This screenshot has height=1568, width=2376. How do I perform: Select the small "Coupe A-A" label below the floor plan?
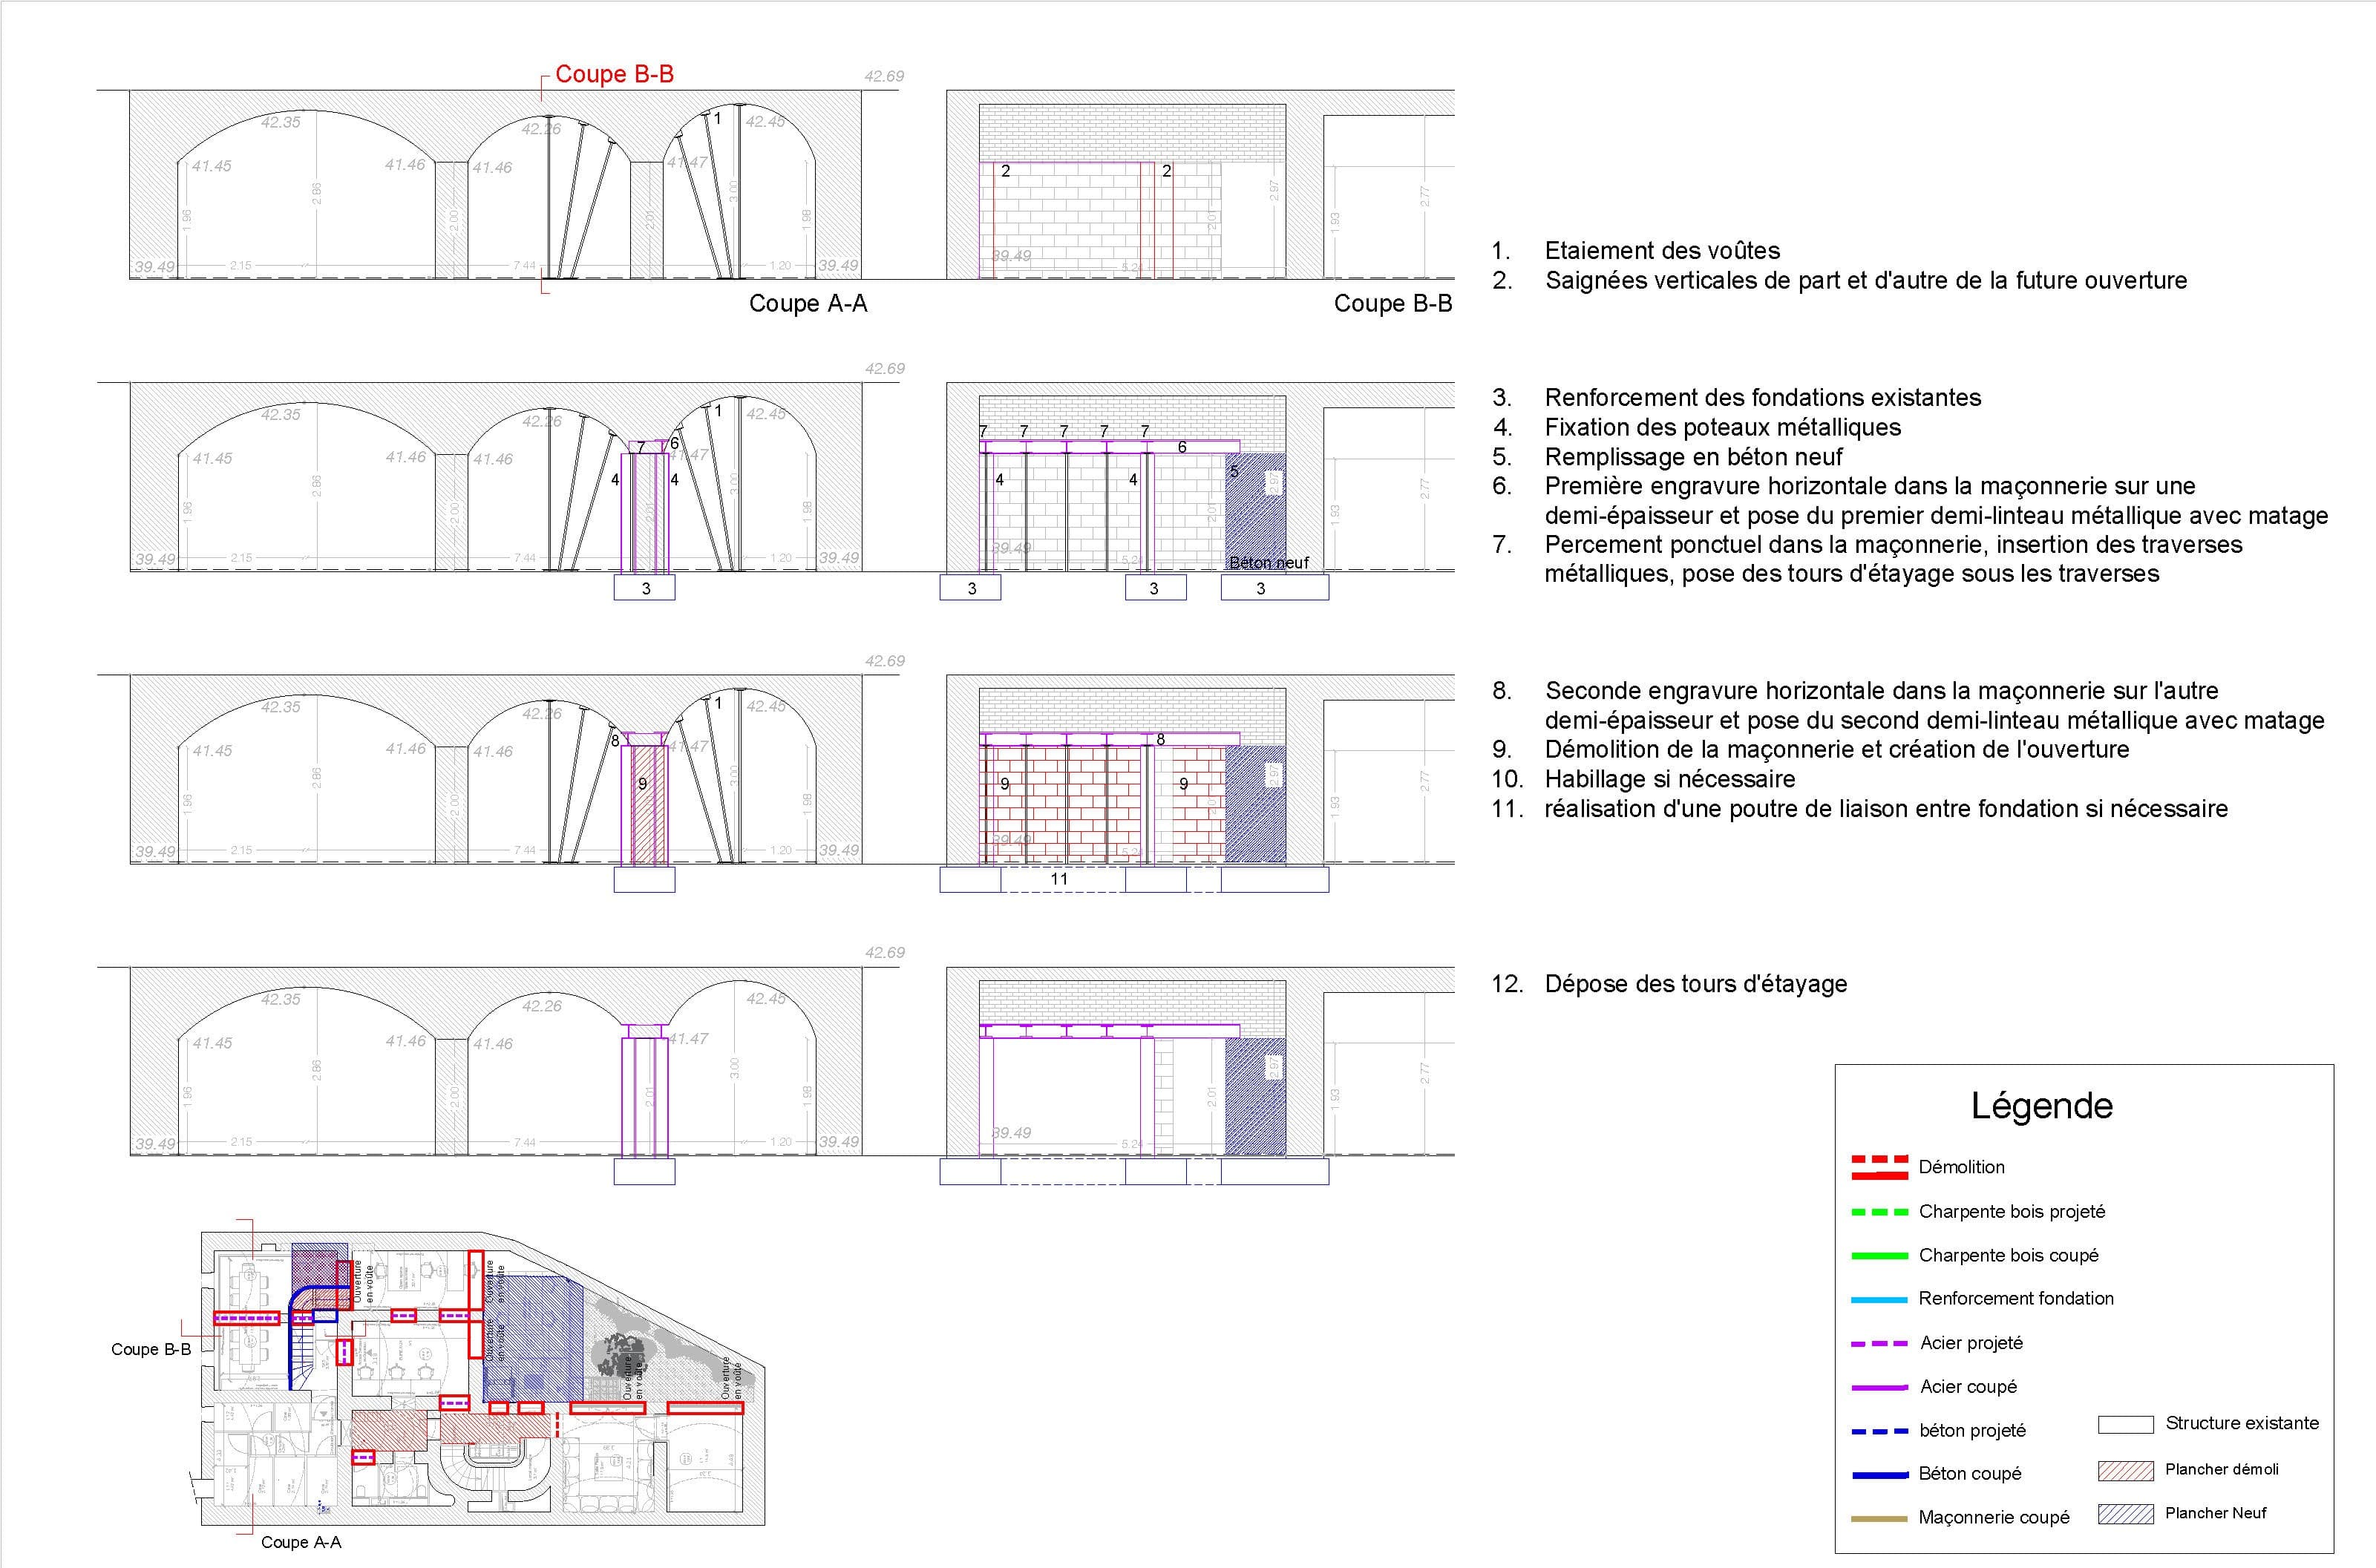pos(301,1542)
